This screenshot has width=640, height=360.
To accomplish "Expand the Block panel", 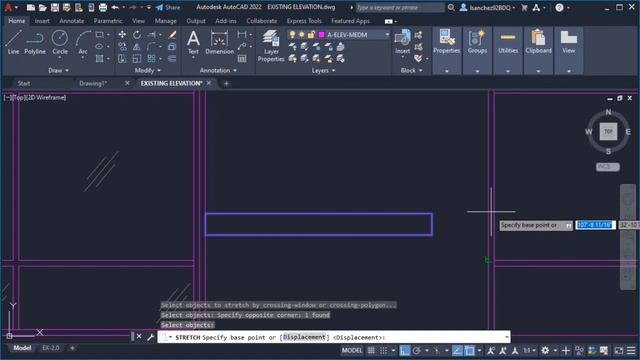I will click(x=411, y=70).
